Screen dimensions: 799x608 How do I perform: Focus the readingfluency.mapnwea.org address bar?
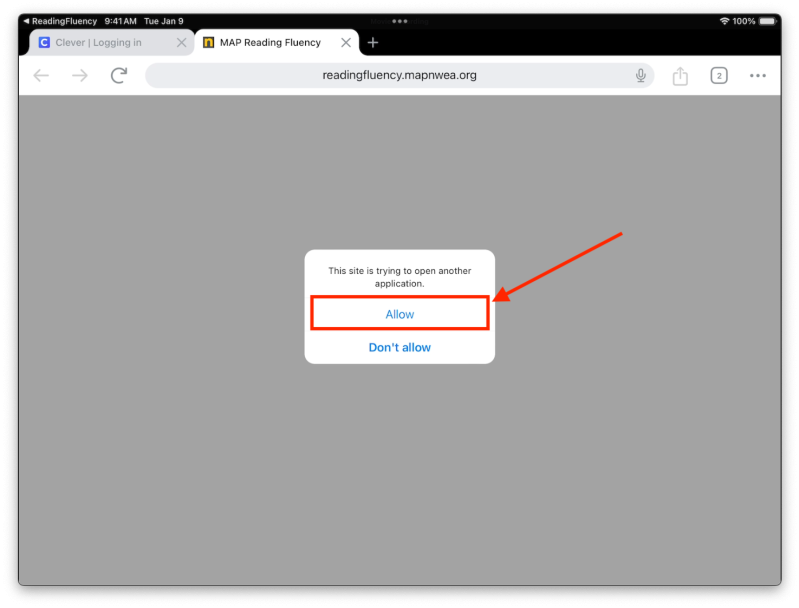tap(399, 76)
